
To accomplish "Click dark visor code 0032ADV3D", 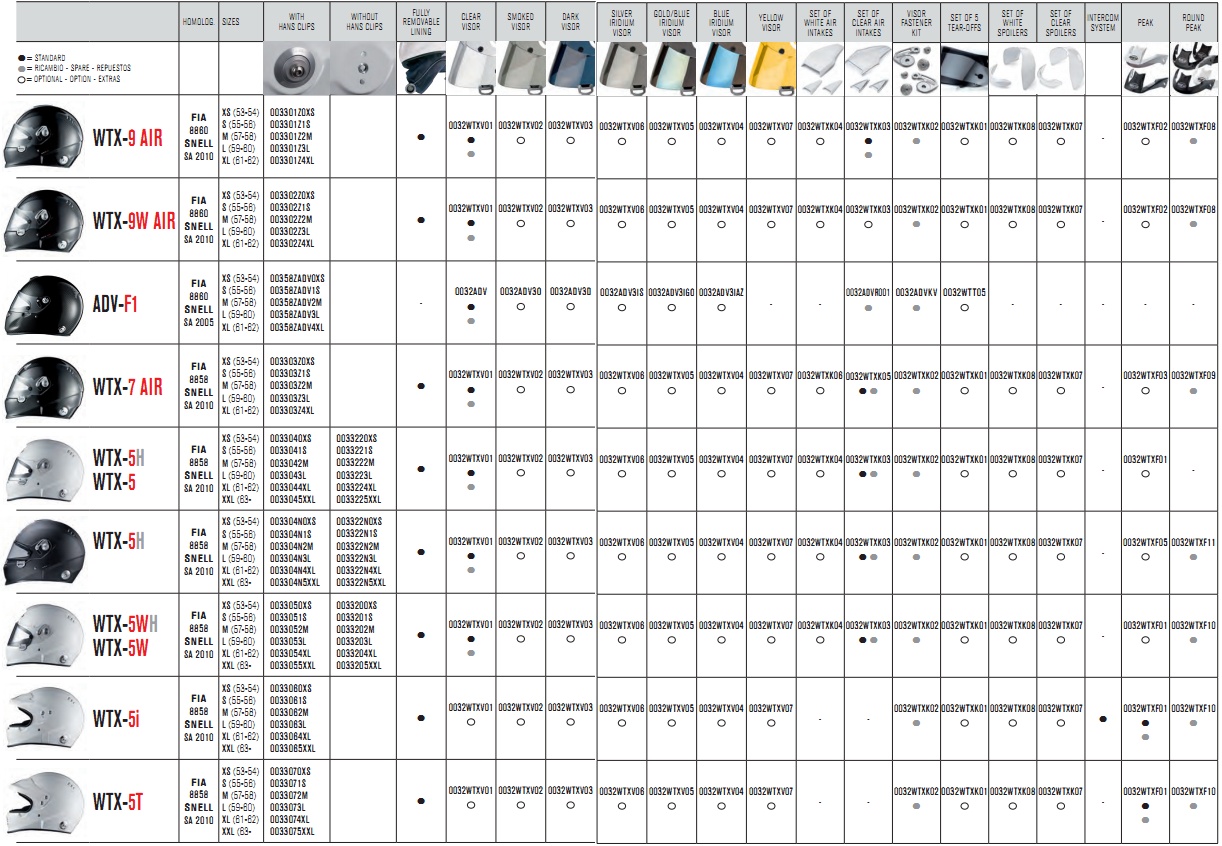I will [571, 292].
